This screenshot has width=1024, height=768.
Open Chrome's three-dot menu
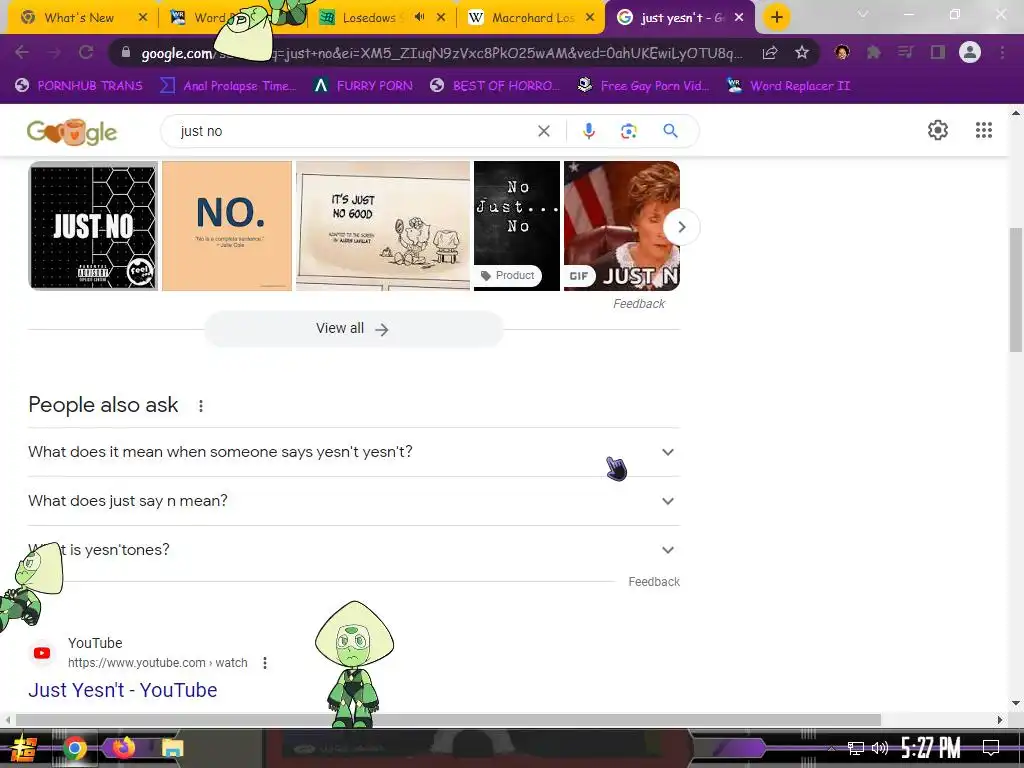tap(1002, 52)
